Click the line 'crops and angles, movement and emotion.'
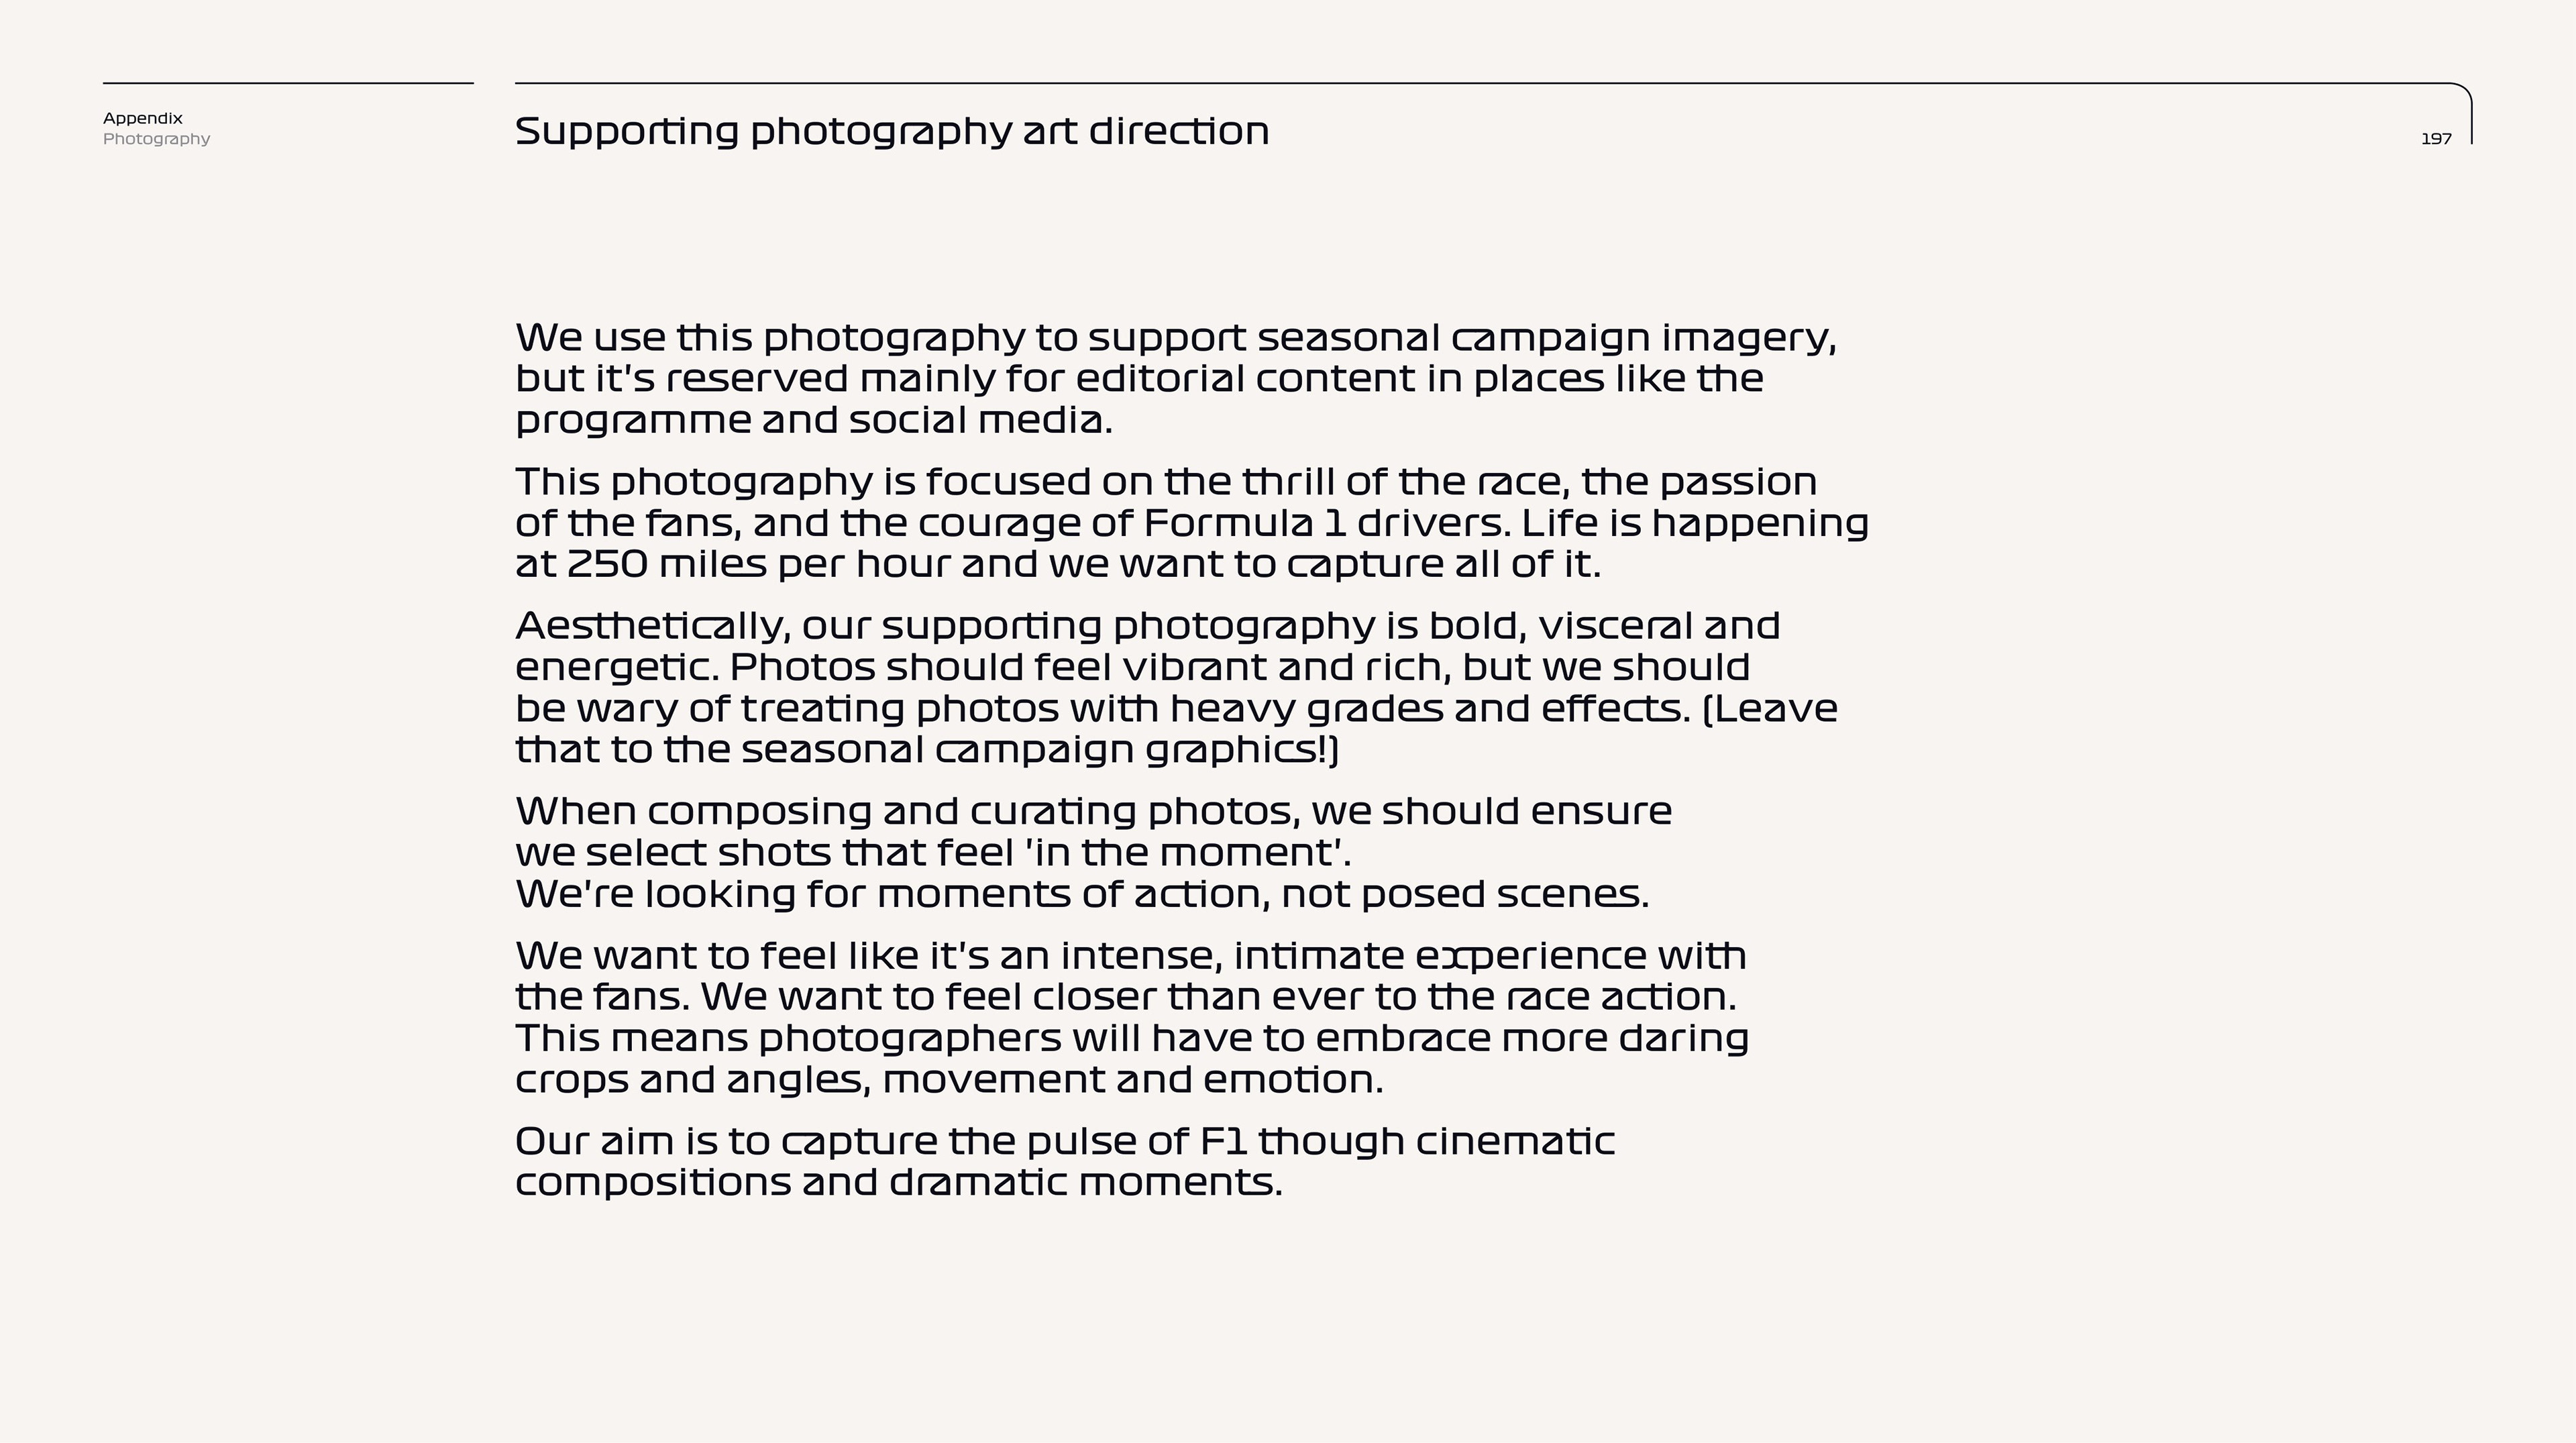2576x1443 pixels. (x=949, y=1080)
